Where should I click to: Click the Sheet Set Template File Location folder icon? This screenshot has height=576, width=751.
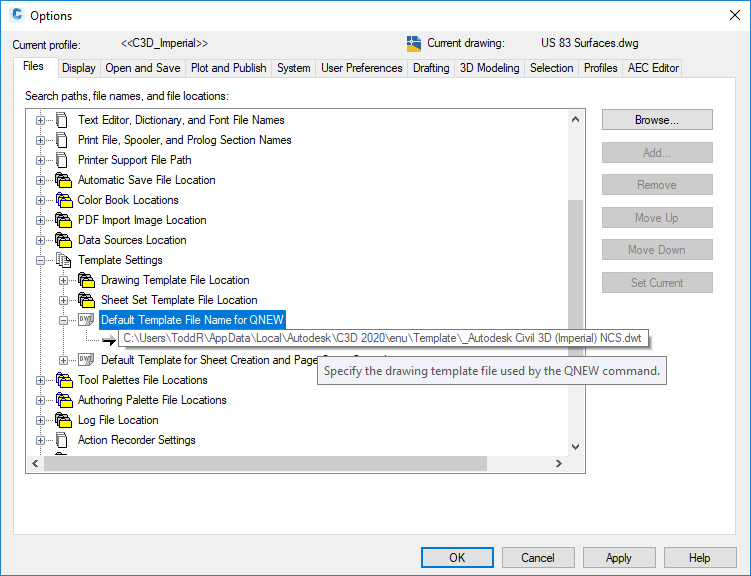tap(86, 300)
